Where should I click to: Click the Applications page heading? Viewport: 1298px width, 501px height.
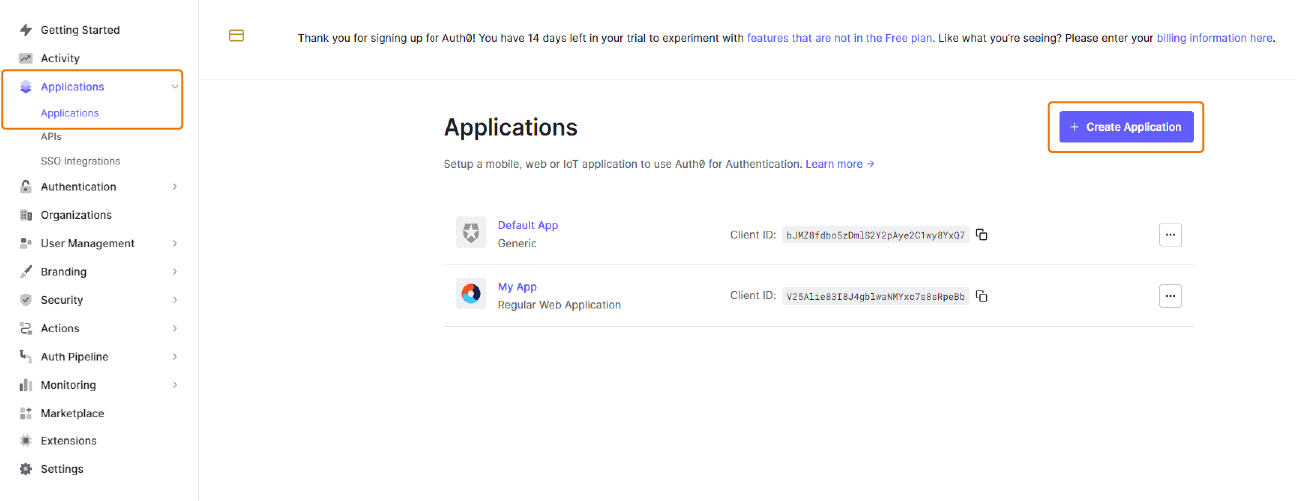tap(511, 127)
